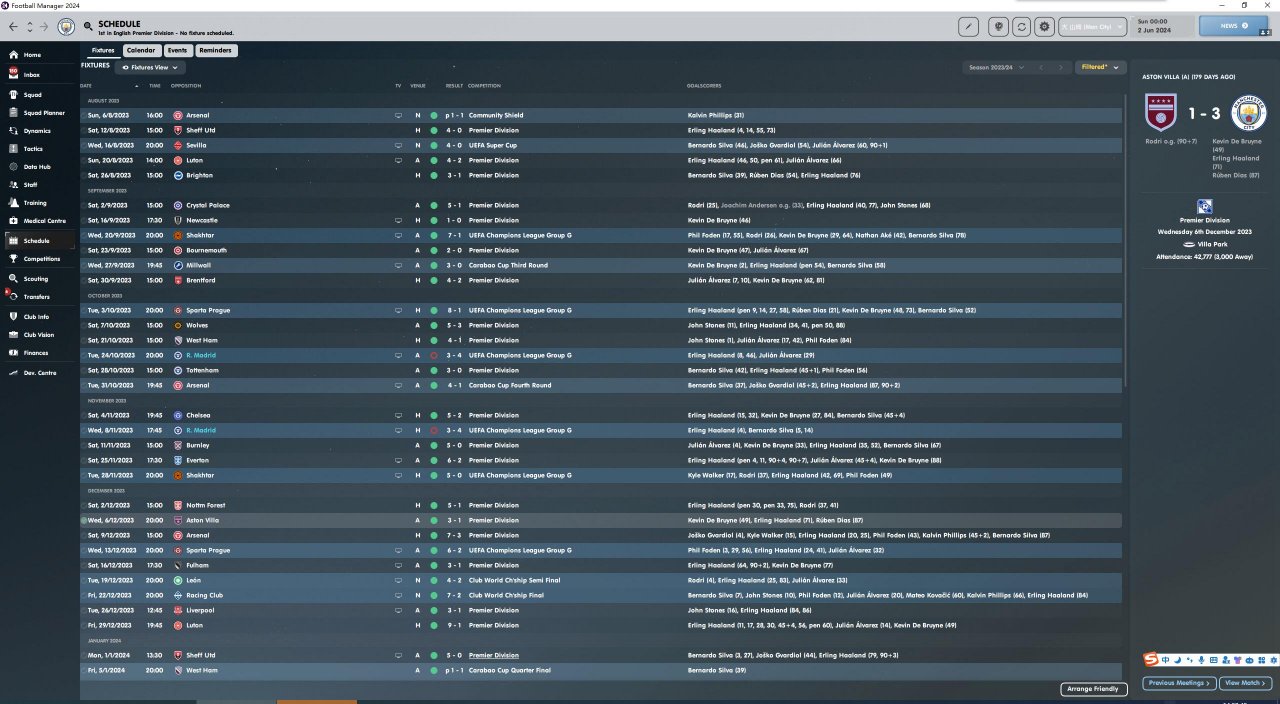1280x704 pixels.
Task: Click the Sogou input method S logo
Action: click(1153, 660)
